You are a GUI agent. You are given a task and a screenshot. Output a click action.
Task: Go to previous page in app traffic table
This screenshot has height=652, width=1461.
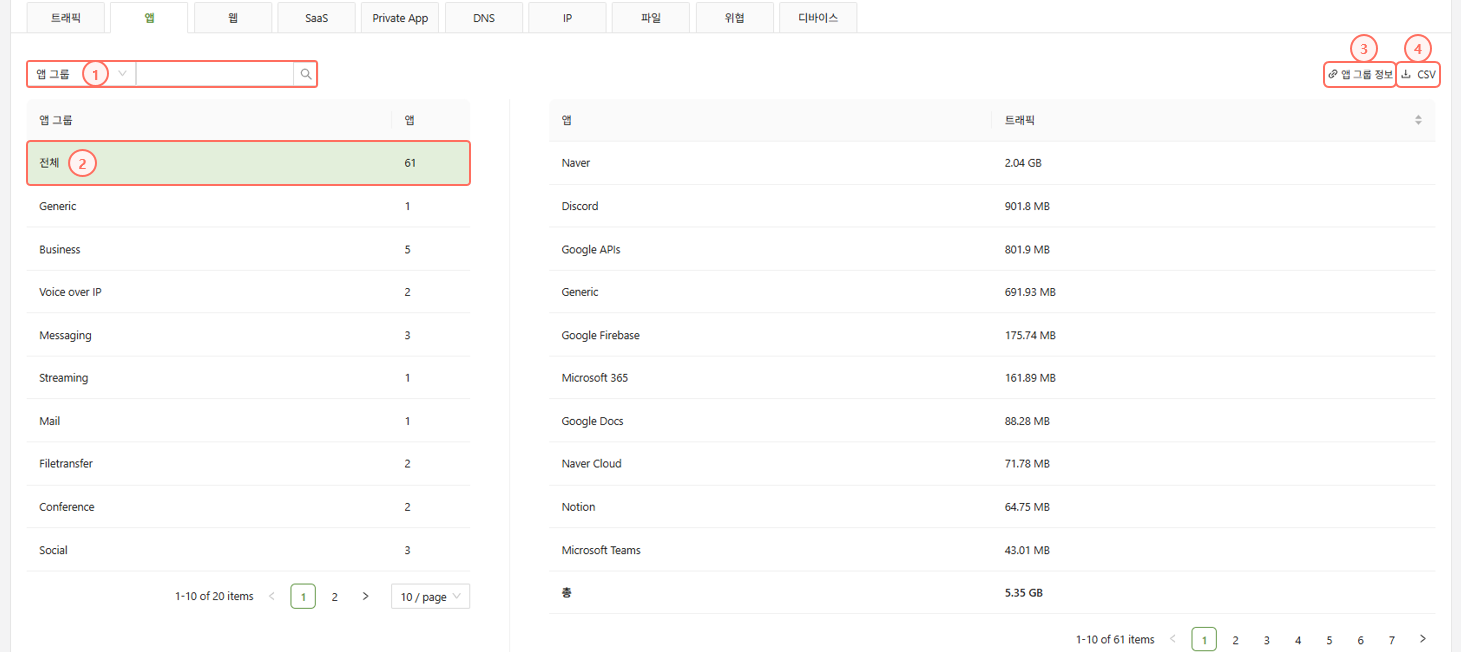tap(1172, 639)
